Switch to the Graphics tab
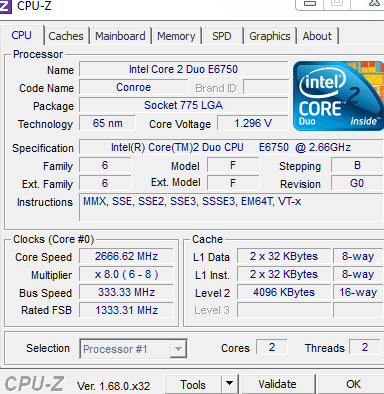This screenshot has height=394, width=384. click(270, 36)
